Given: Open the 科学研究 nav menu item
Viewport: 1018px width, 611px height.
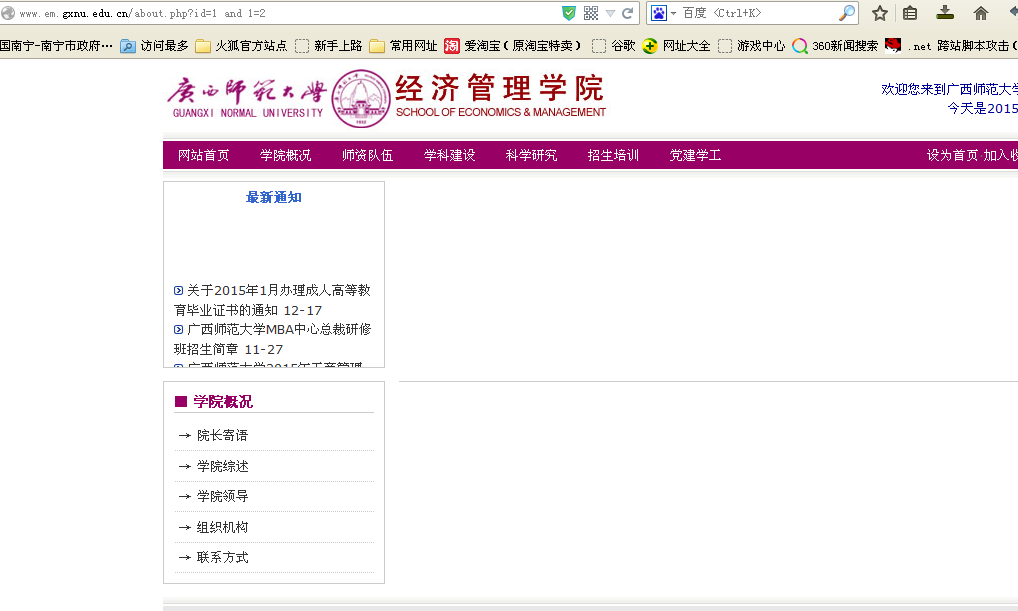Looking at the screenshot, I should (x=531, y=155).
